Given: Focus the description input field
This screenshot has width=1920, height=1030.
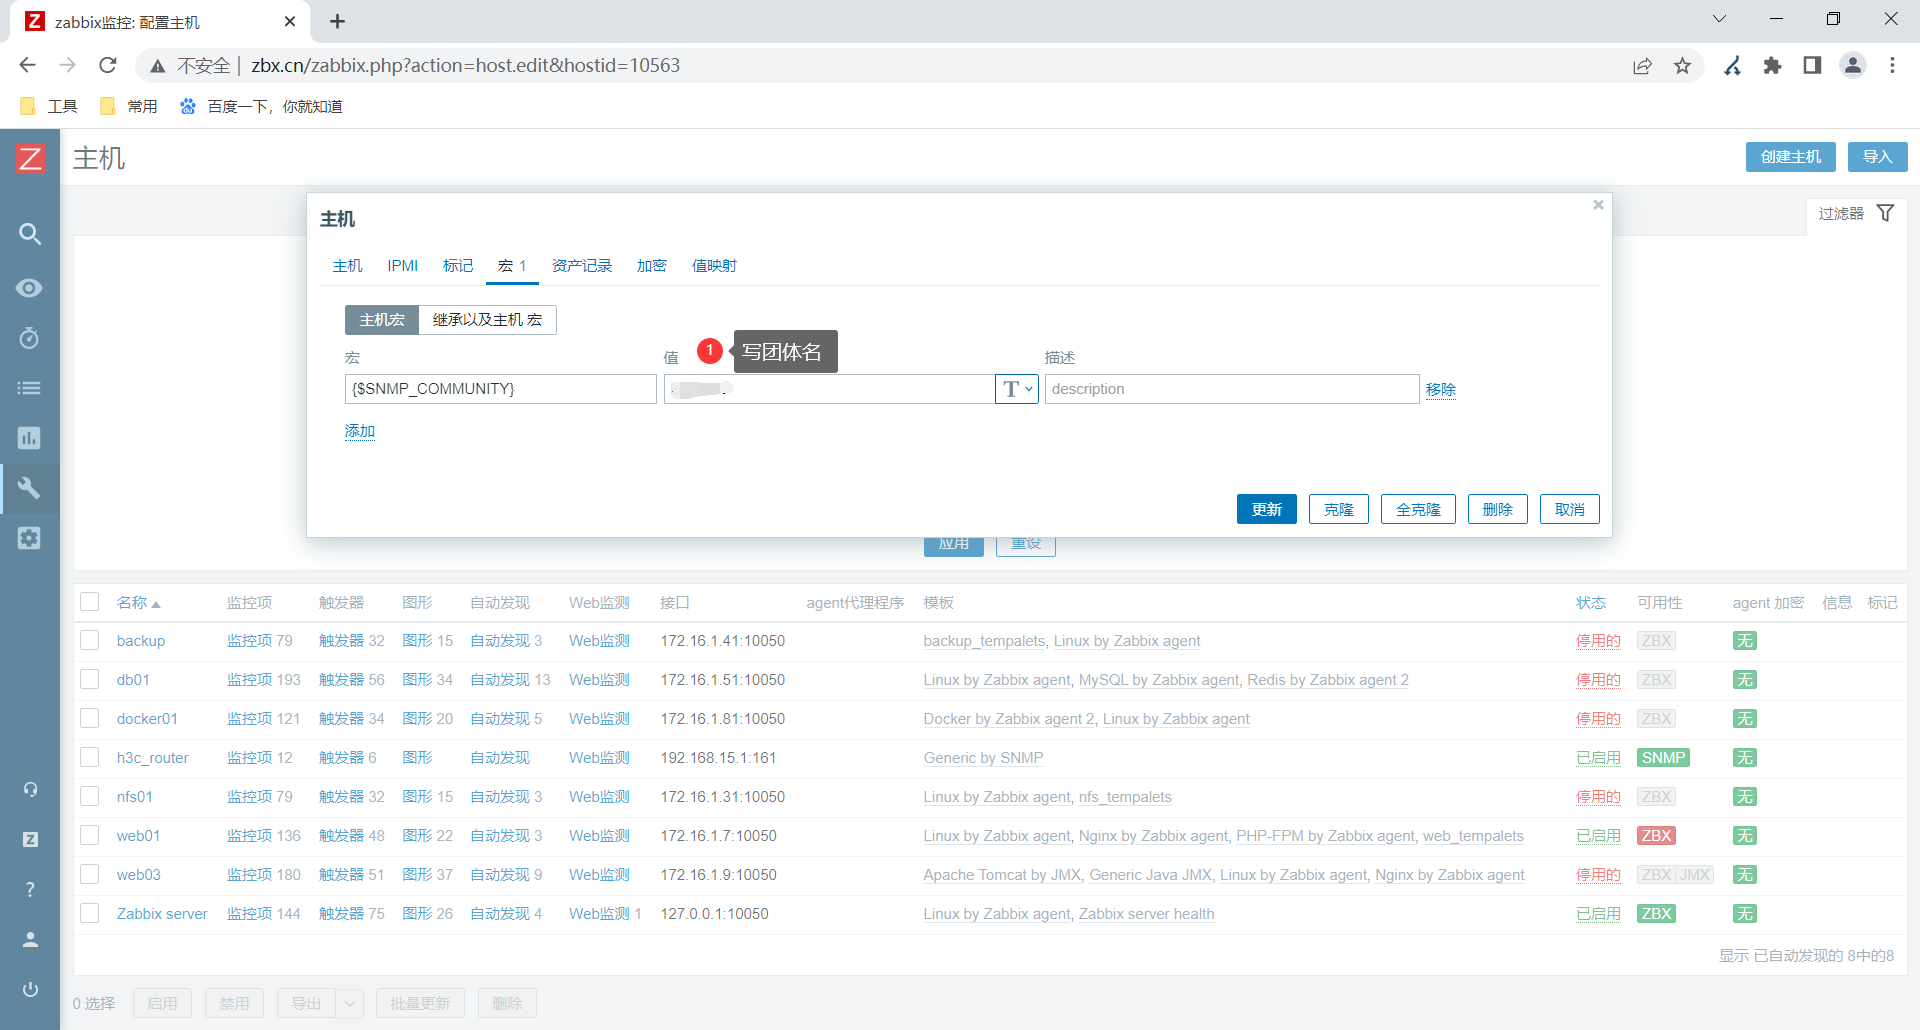Looking at the screenshot, I should click(1232, 389).
